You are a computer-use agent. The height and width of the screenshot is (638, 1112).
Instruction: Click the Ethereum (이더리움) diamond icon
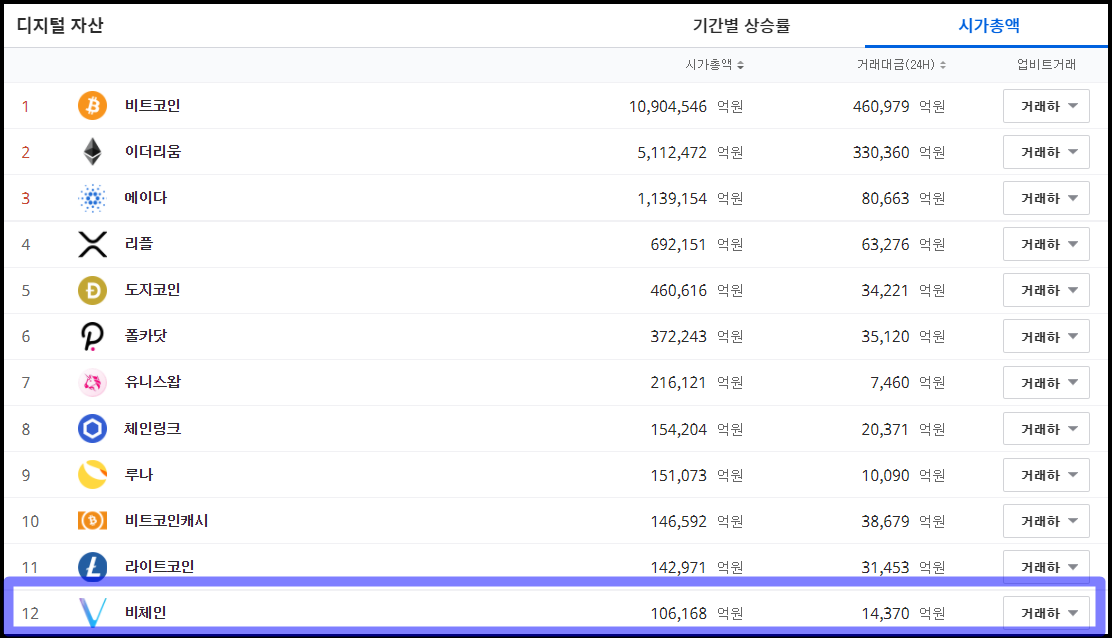[x=92, y=152]
